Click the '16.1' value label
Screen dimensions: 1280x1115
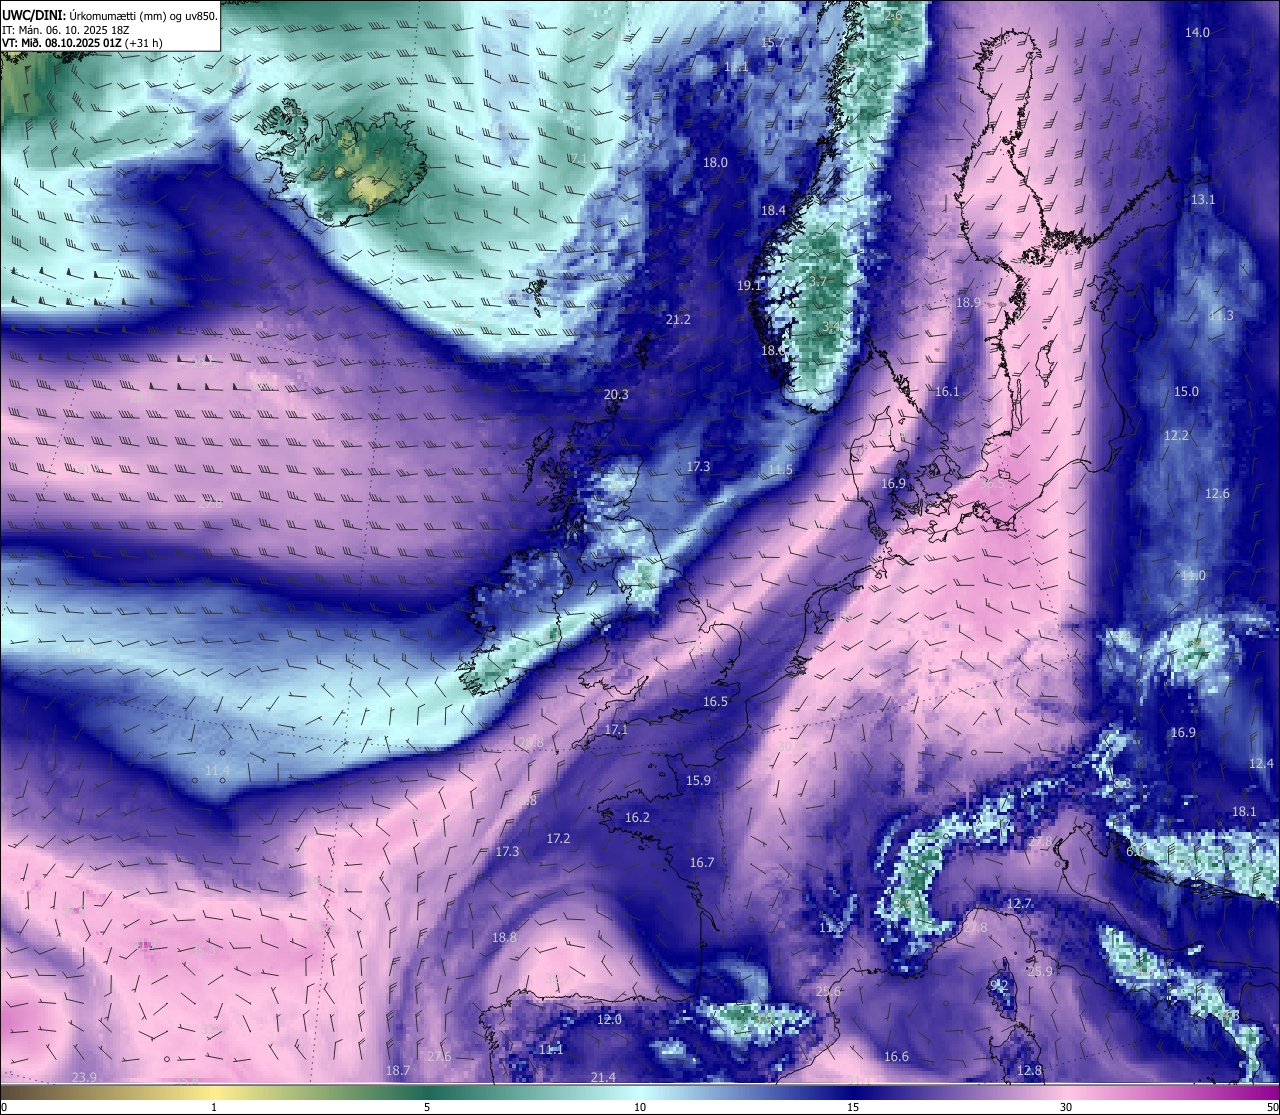click(x=947, y=392)
